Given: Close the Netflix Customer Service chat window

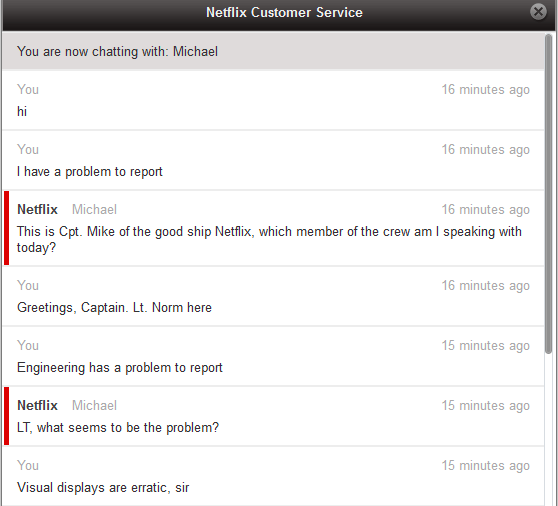Looking at the screenshot, I should (538, 12).
